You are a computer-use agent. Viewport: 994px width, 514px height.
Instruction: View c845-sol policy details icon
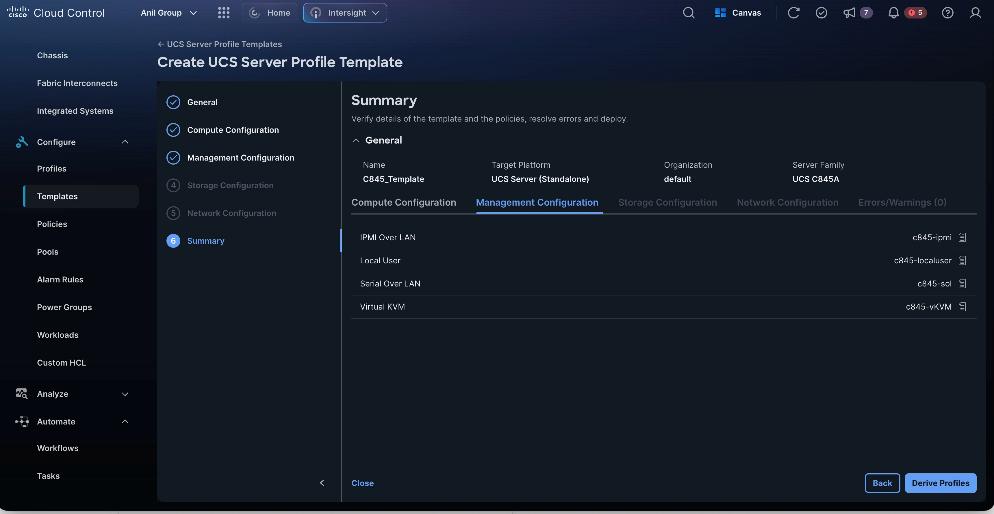click(962, 283)
